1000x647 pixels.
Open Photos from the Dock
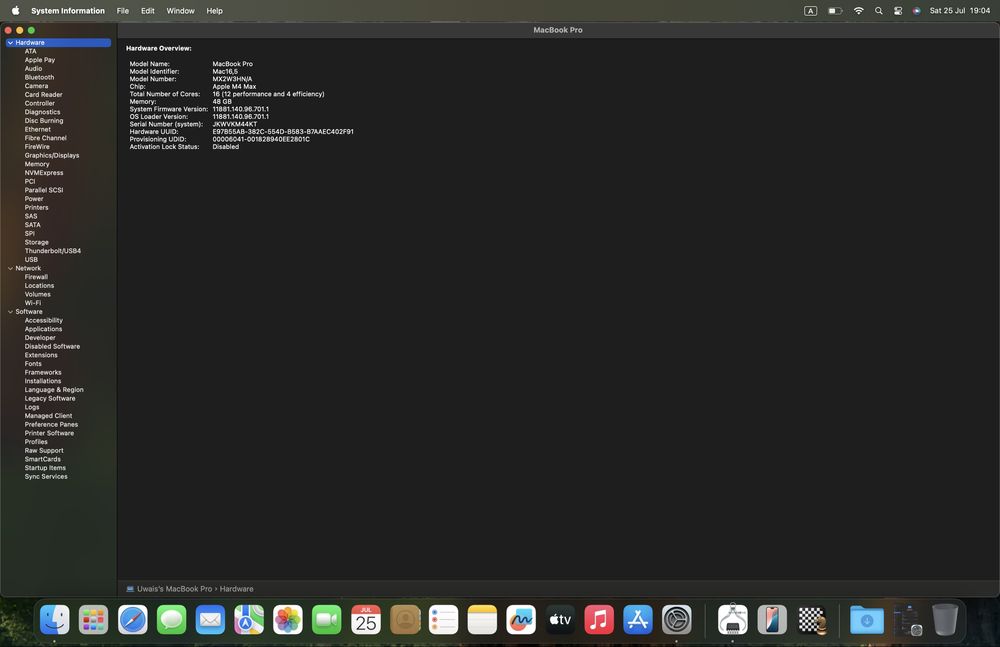[288, 620]
